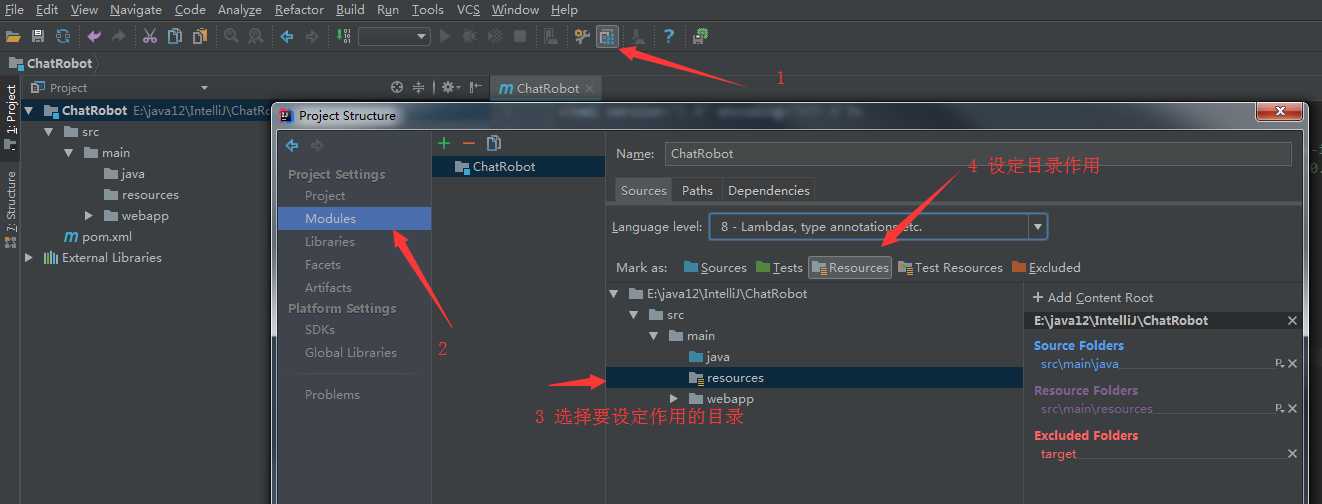1322x504 pixels.
Task: Mark directory as Sources
Action: coord(715,268)
